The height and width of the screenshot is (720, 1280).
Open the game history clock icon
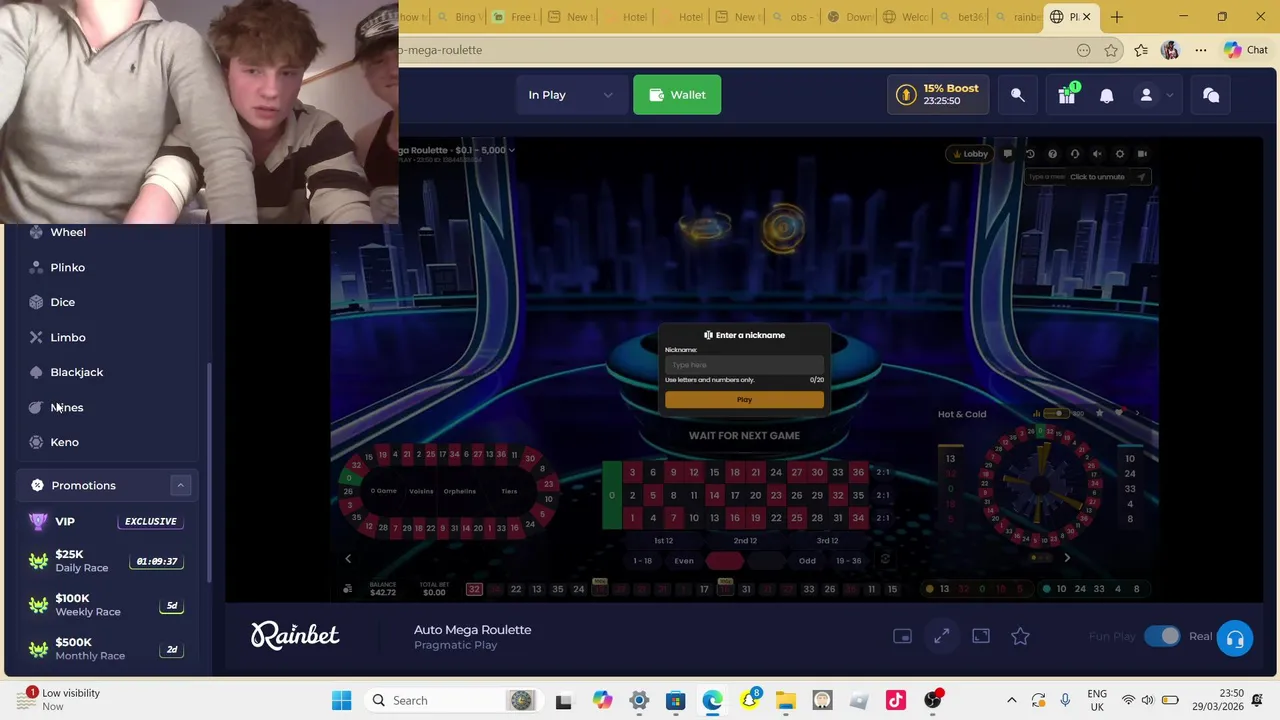click(x=1030, y=154)
